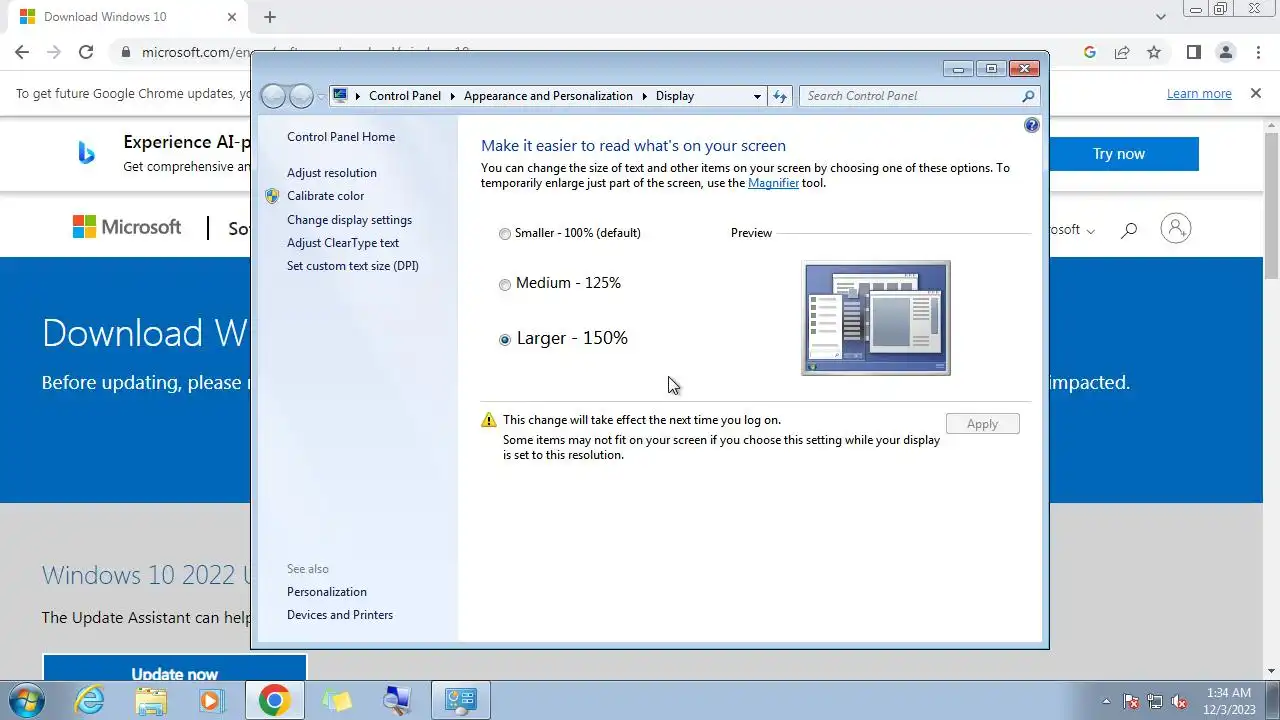The image size is (1280, 720).
Task: Click the Control Panel help icon
Action: coord(1032,125)
